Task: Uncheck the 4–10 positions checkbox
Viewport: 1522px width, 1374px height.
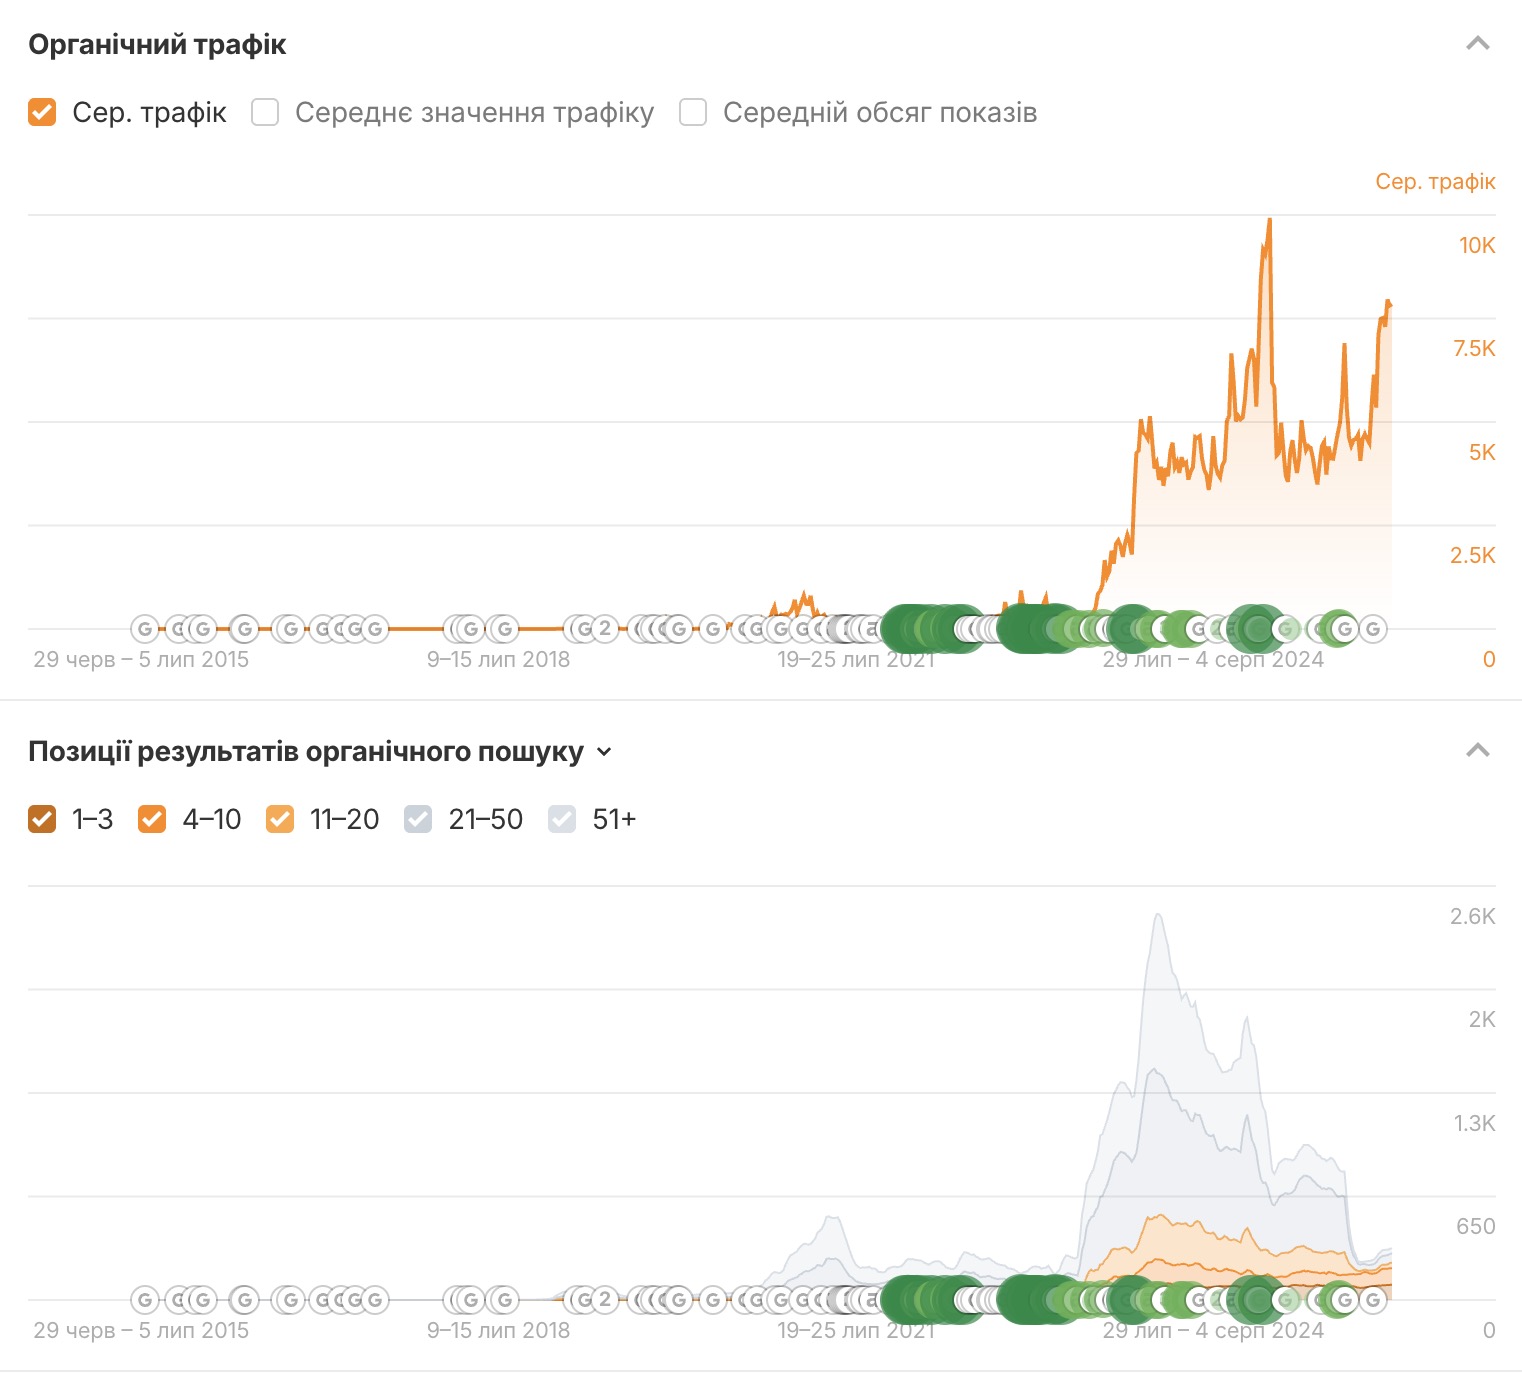Action: pyautogui.click(x=152, y=819)
